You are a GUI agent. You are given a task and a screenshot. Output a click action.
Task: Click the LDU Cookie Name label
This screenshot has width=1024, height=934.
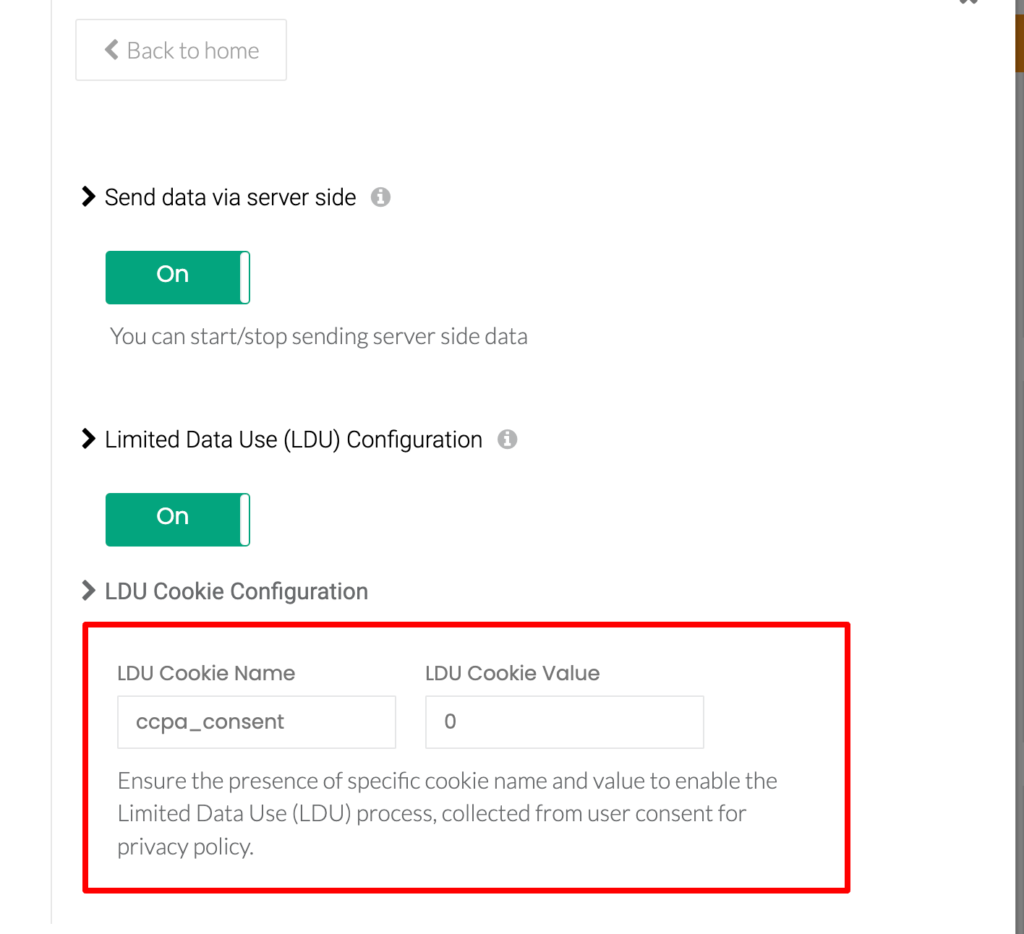[206, 673]
